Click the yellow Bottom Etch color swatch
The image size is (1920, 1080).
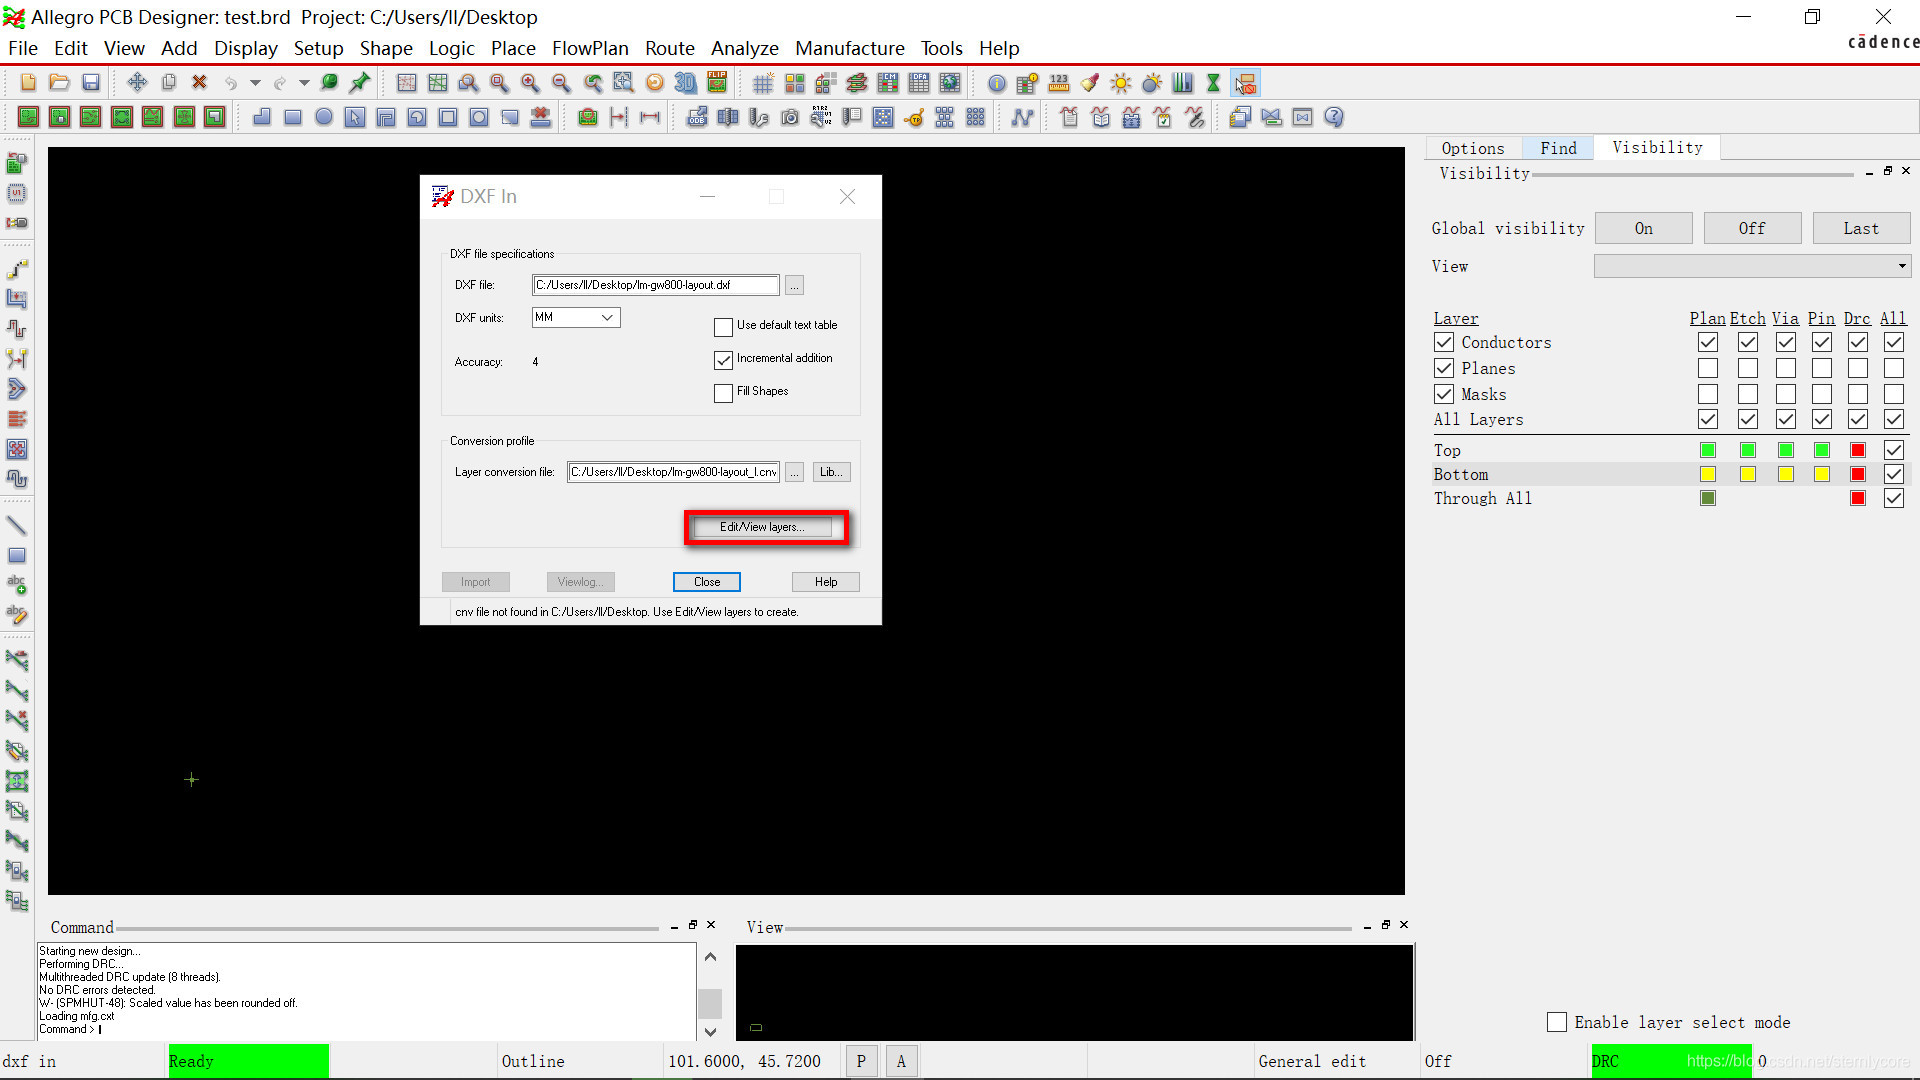[x=1747, y=474]
